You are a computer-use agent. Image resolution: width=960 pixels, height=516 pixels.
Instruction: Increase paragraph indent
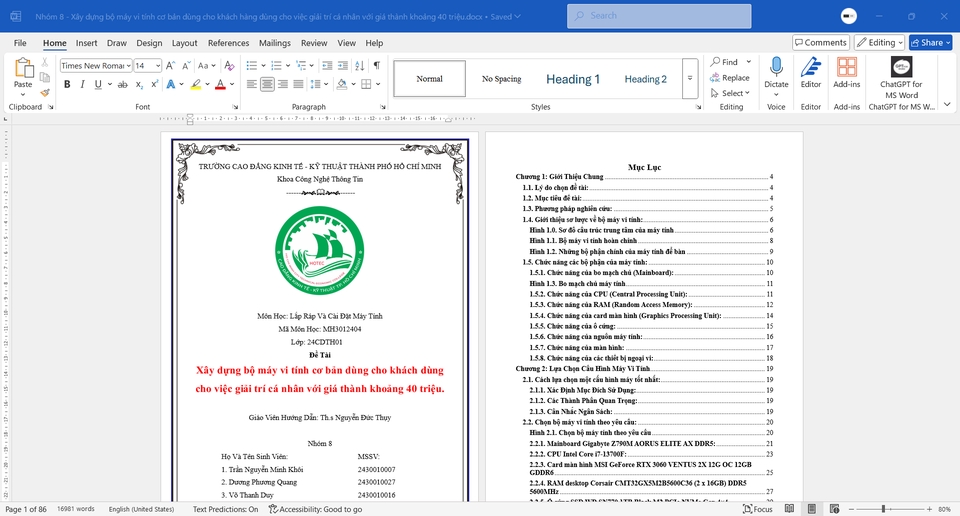click(343, 65)
